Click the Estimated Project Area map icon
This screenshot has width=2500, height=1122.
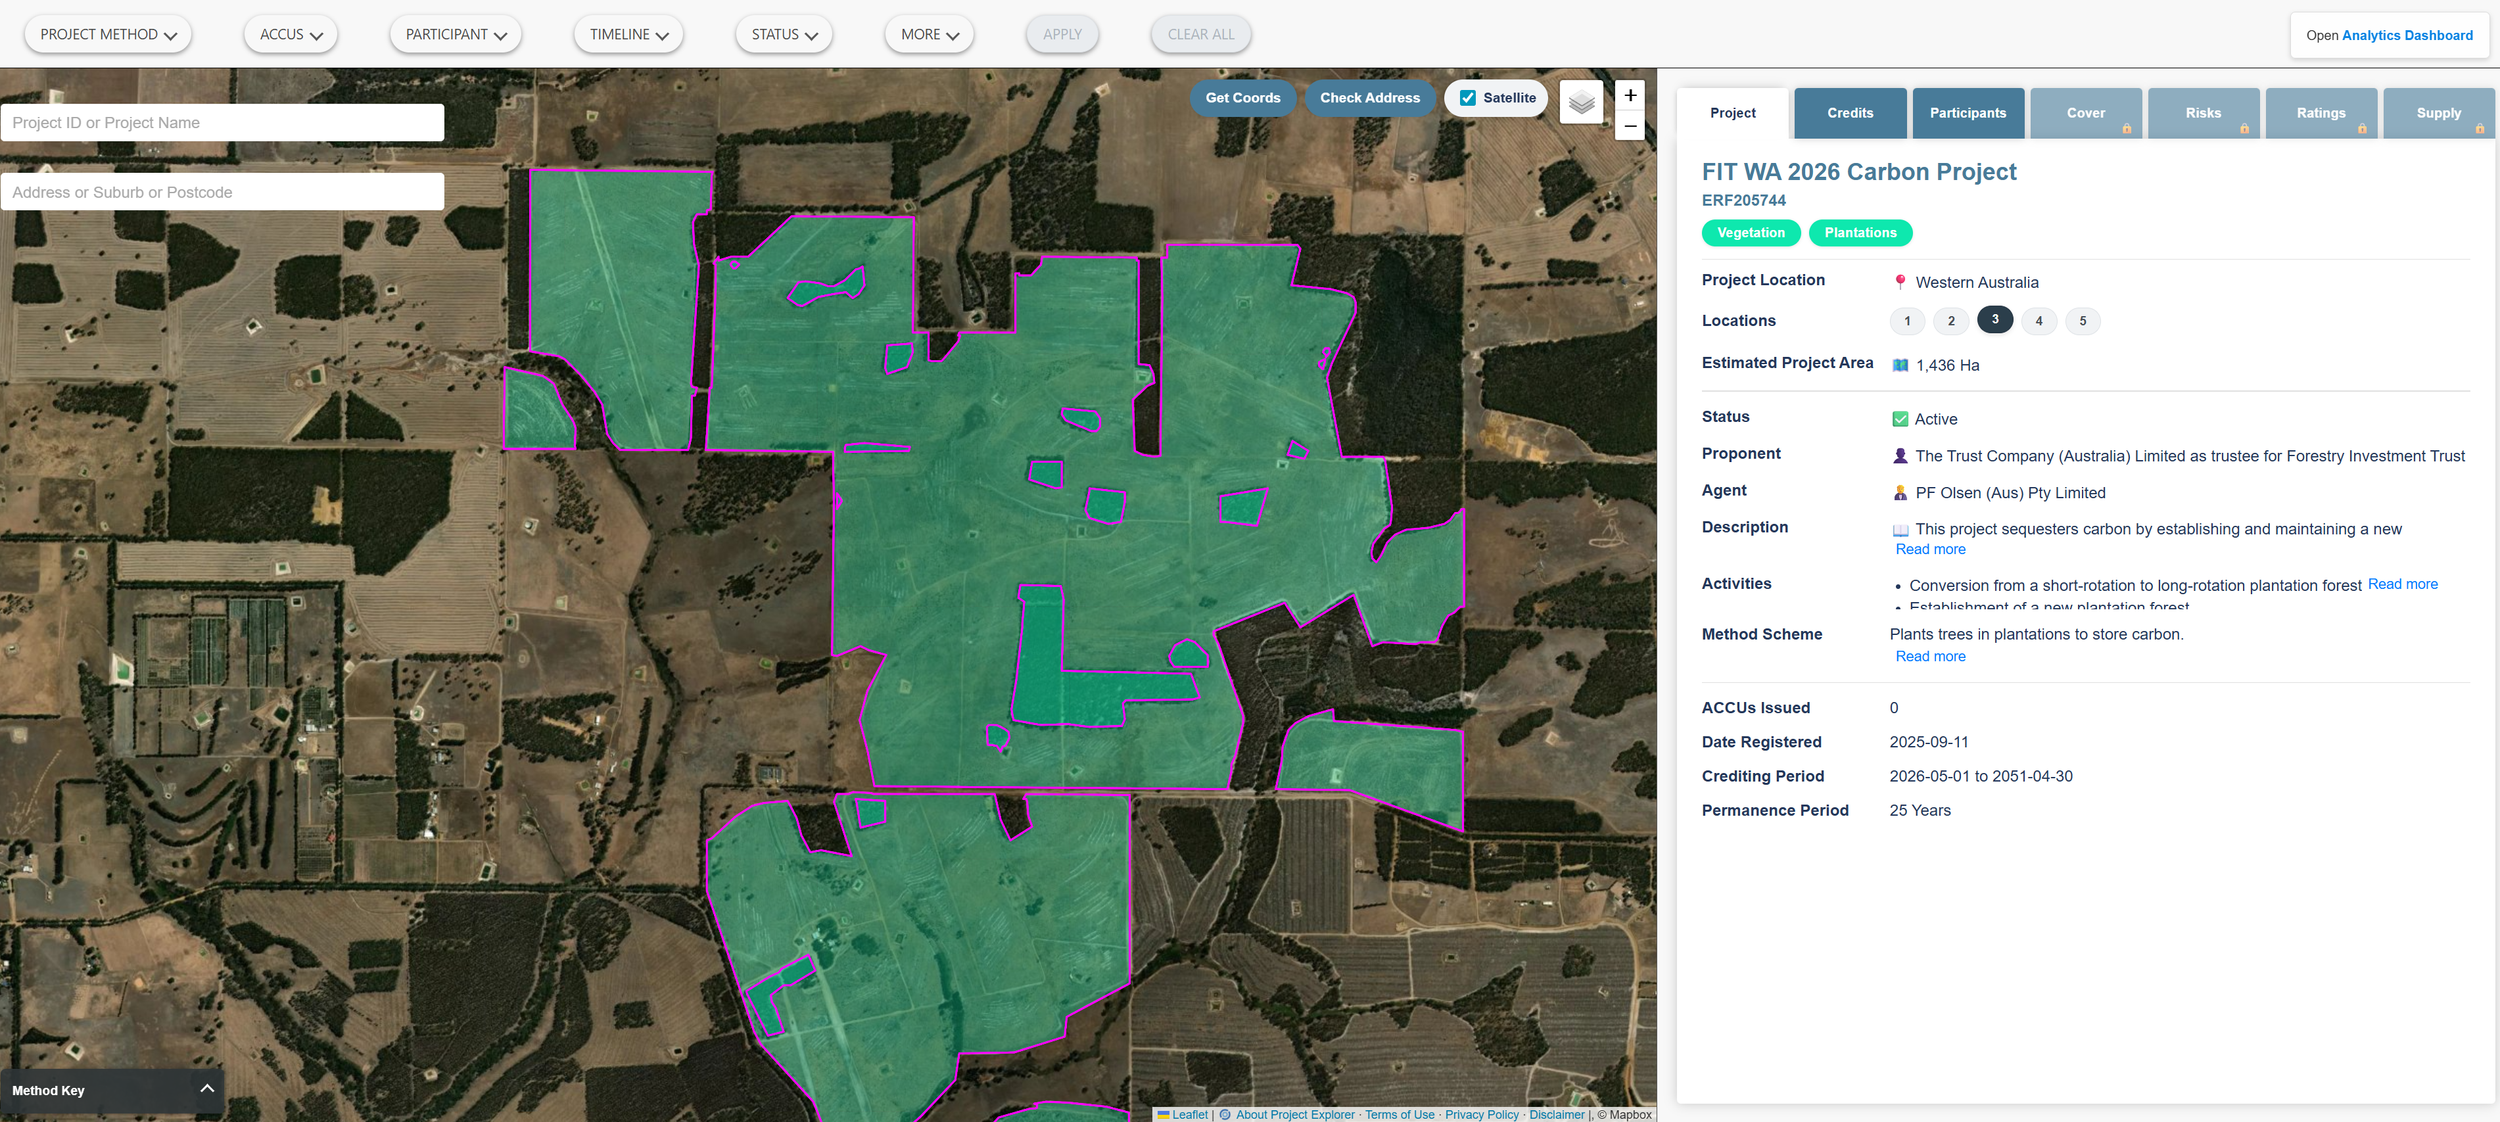[x=1900, y=365]
